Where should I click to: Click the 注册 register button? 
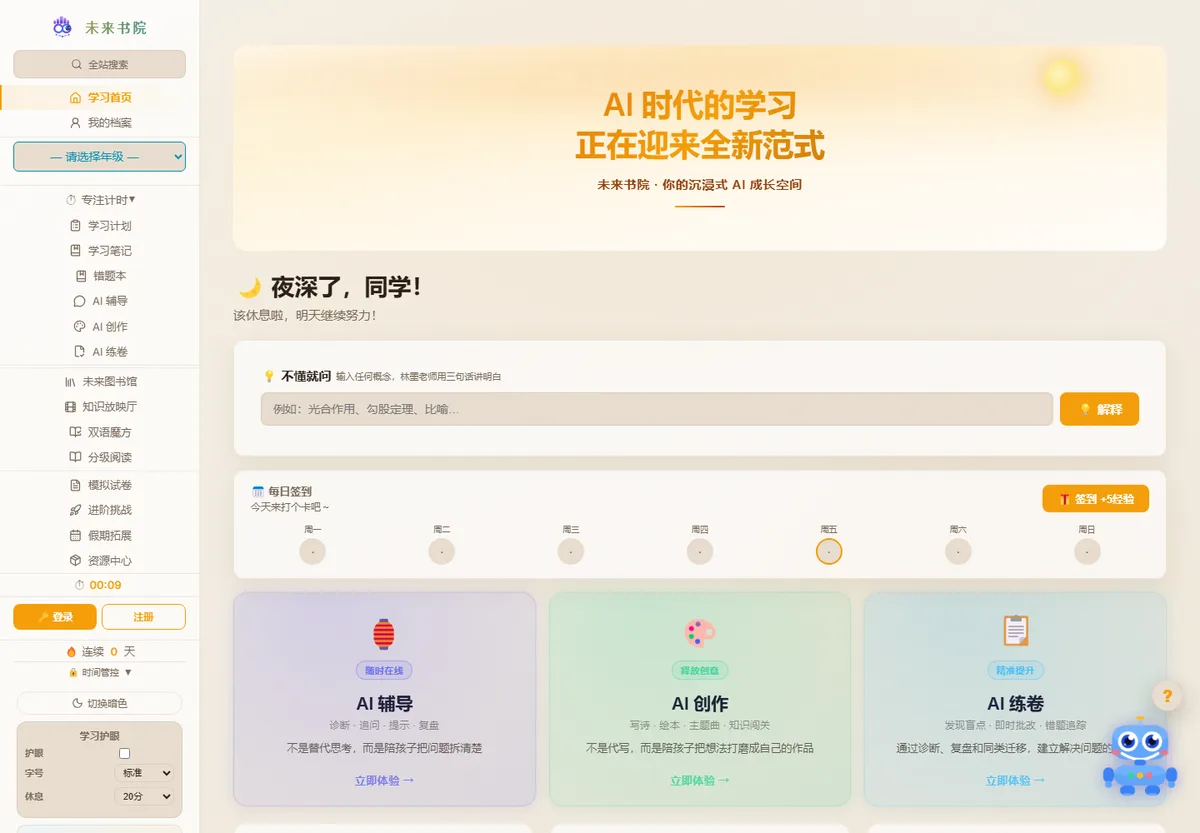[144, 617]
